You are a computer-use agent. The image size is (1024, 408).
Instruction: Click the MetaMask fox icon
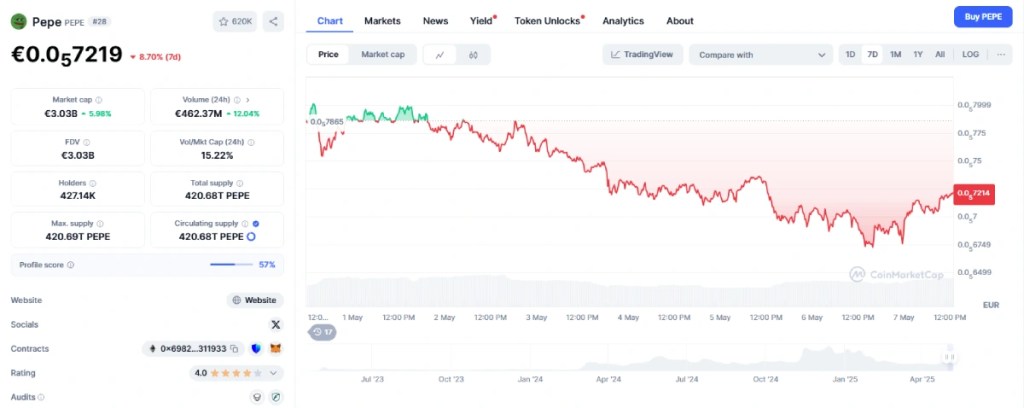[276, 349]
